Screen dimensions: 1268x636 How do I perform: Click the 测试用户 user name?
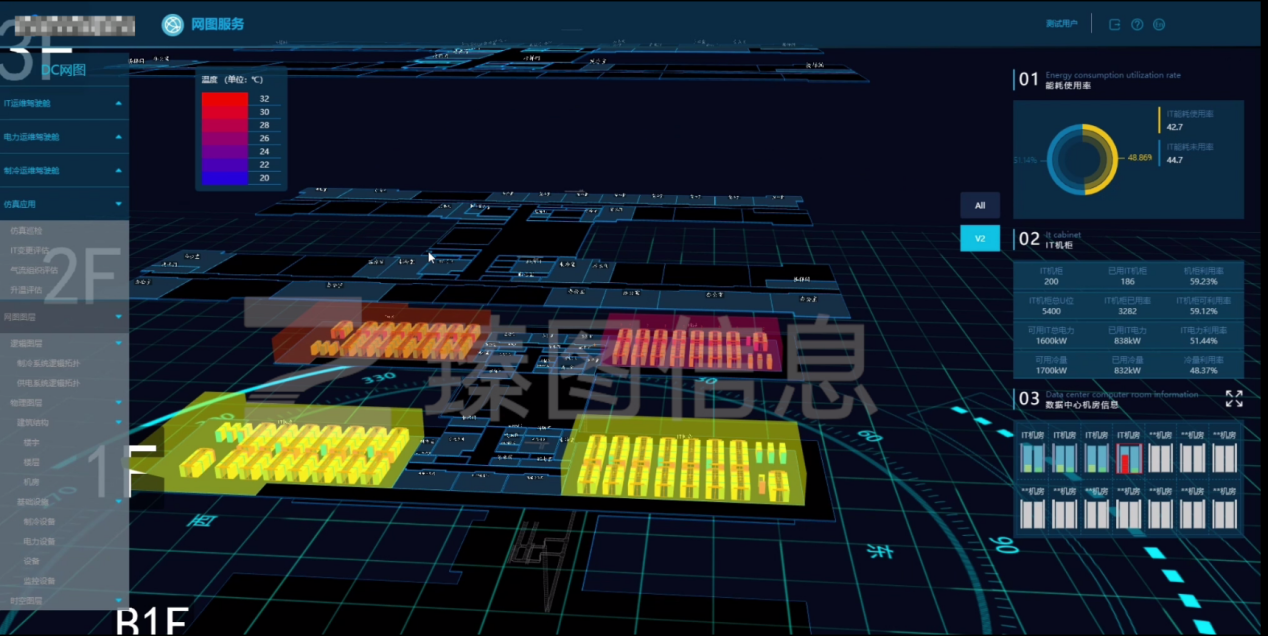pyautogui.click(x=1061, y=24)
